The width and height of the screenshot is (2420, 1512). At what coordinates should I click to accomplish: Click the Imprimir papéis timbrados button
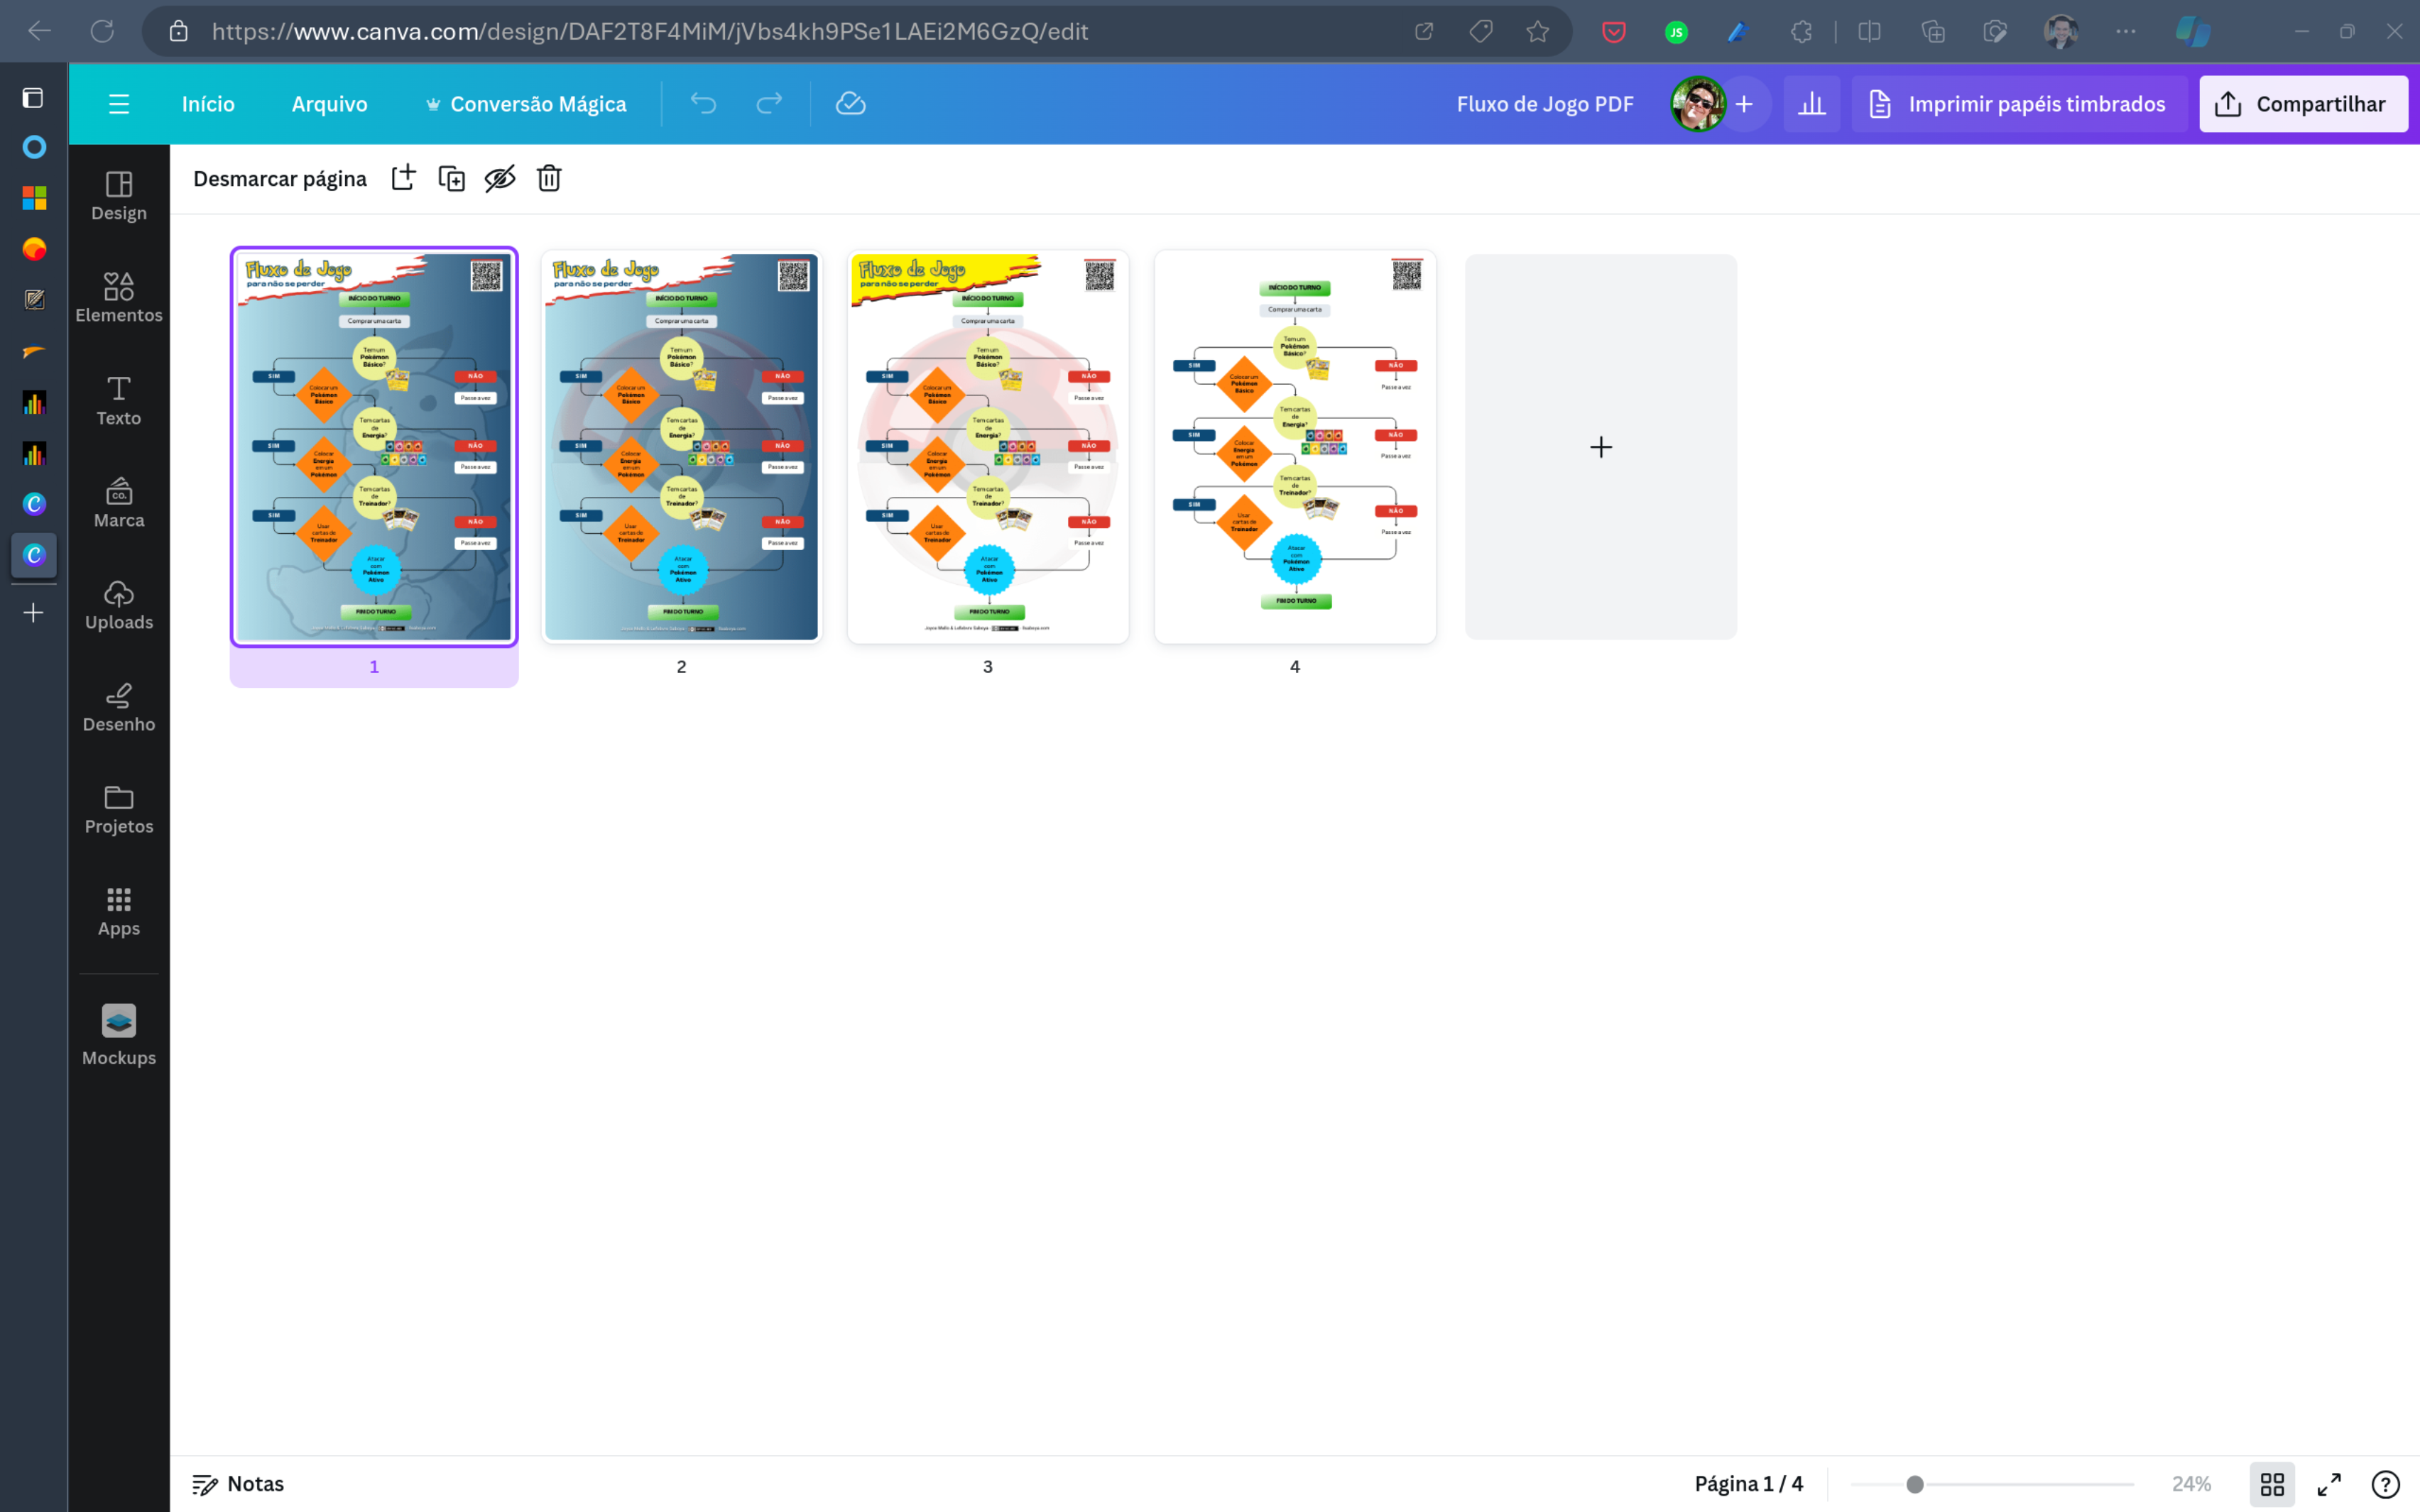tap(2014, 103)
